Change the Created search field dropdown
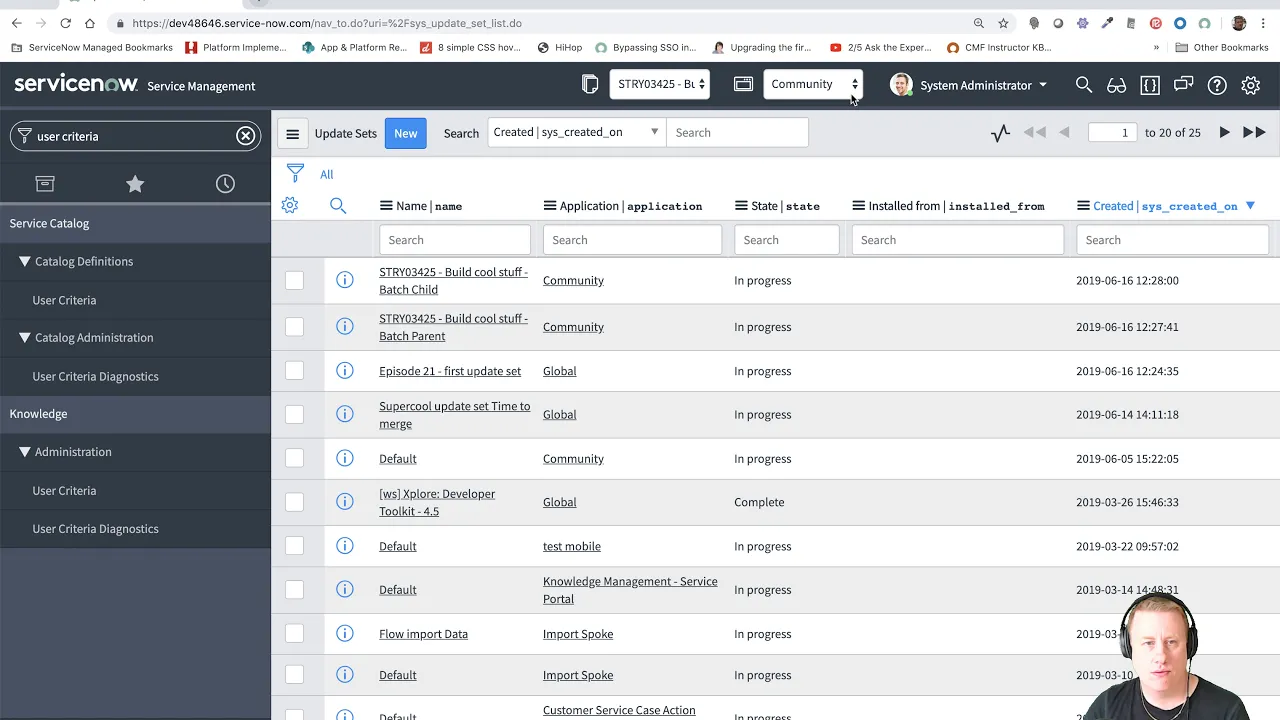Image resolution: width=1280 pixels, height=720 pixels. point(575,131)
